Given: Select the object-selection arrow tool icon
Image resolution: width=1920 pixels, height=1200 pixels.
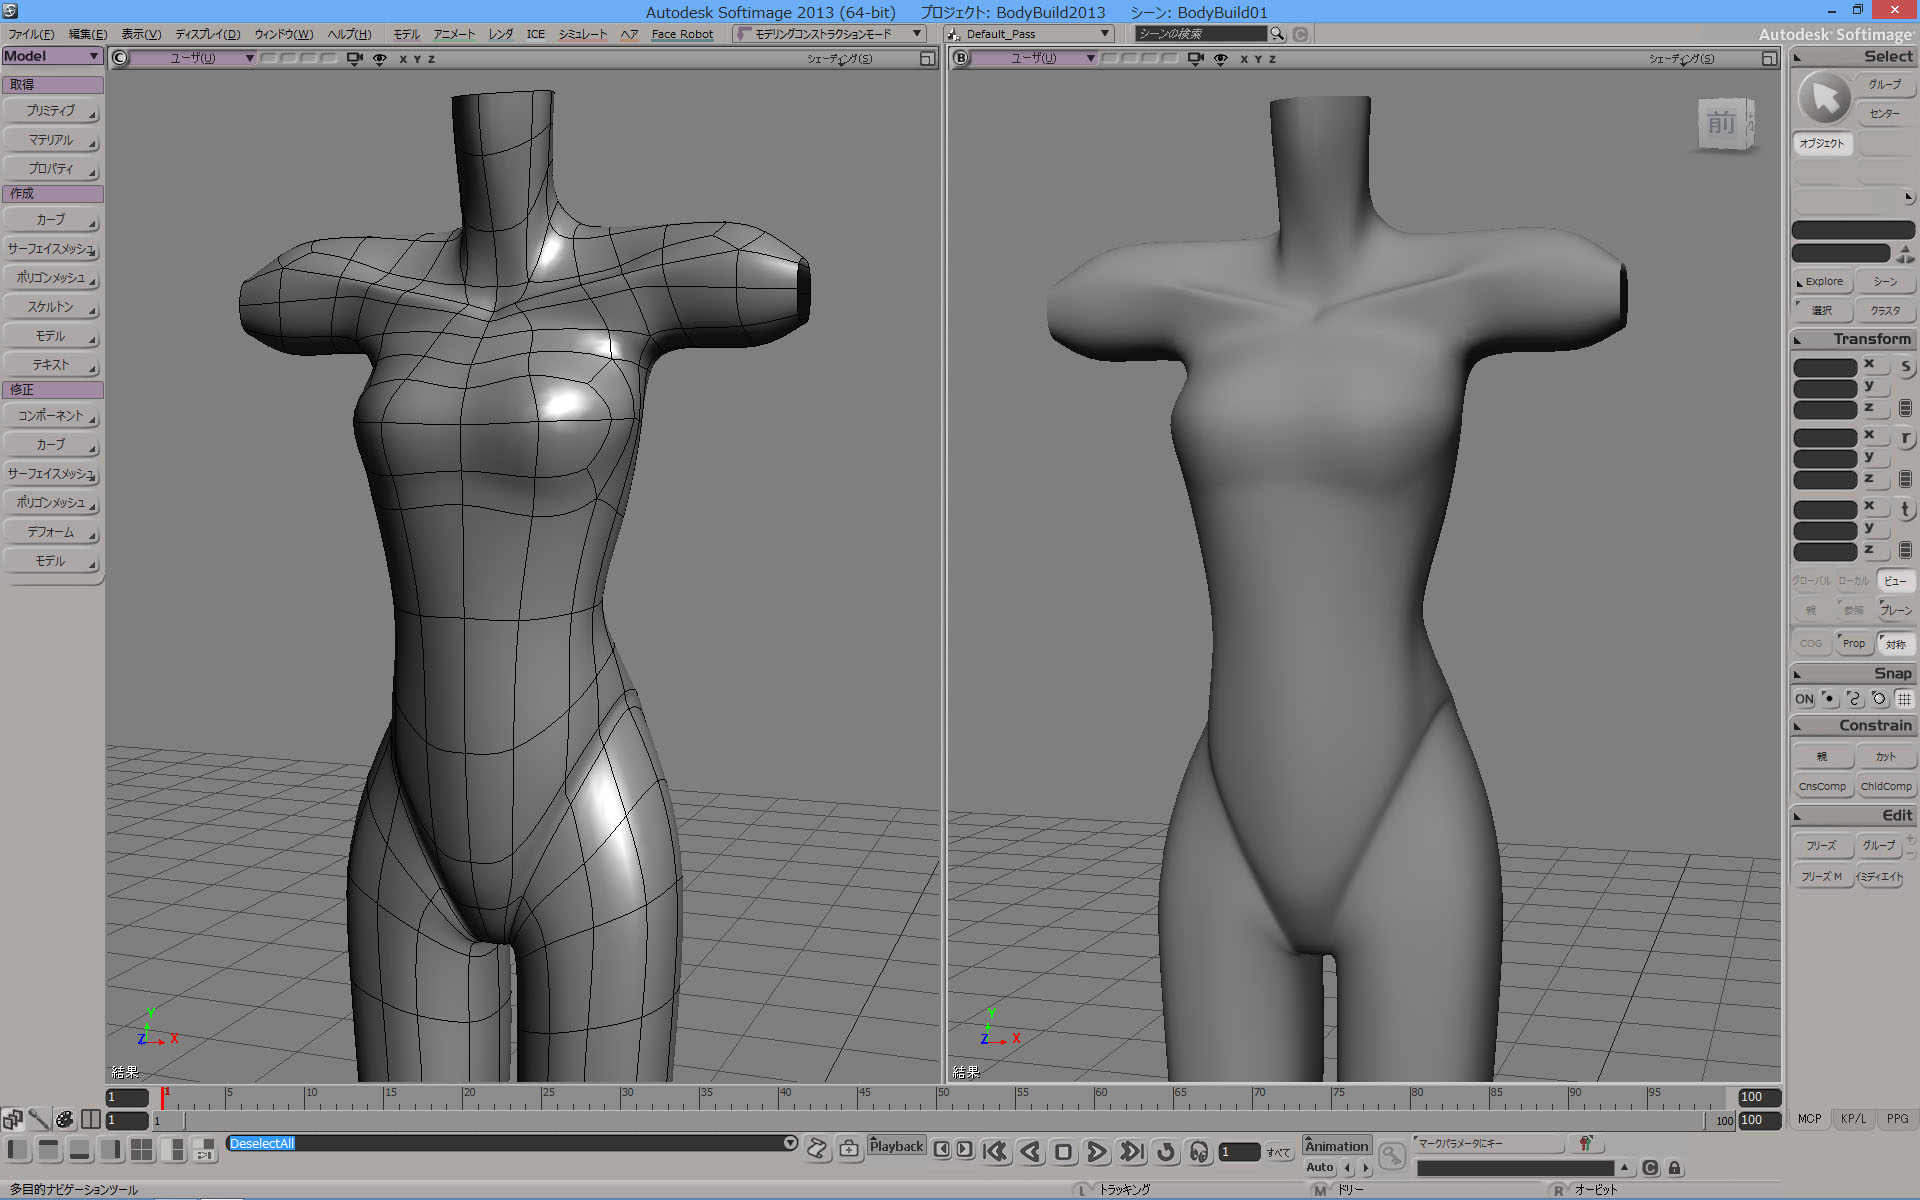Looking at the screenshot, I should pyautogui.click(x=1824, y=98).
